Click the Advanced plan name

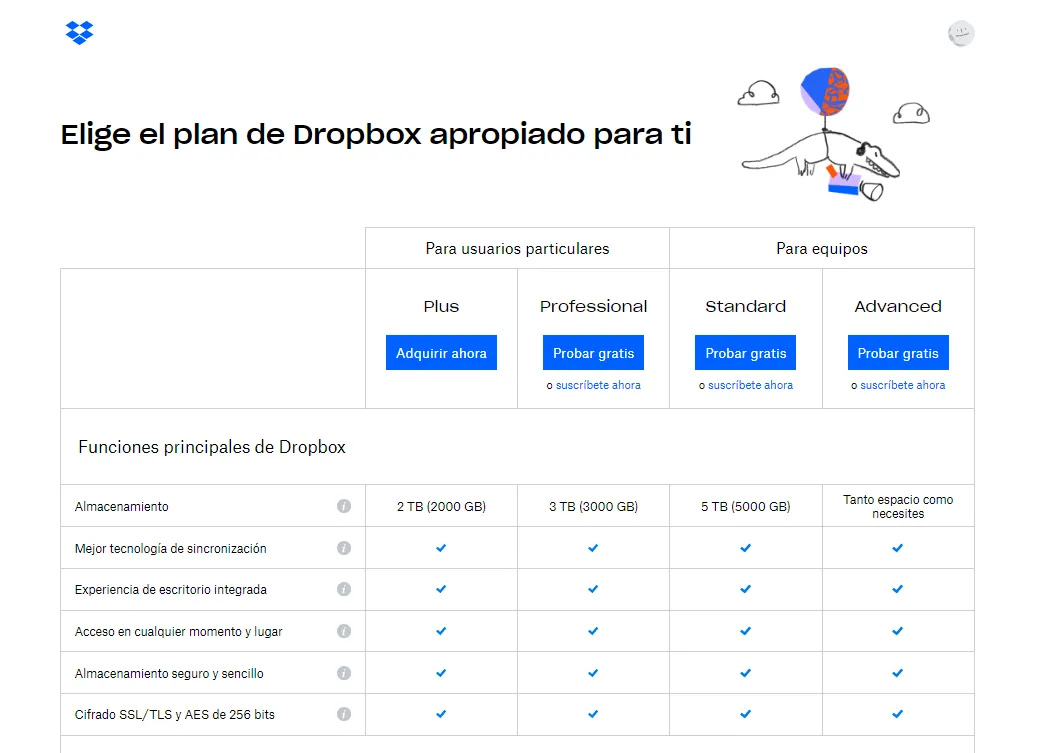tap(898, 307)
